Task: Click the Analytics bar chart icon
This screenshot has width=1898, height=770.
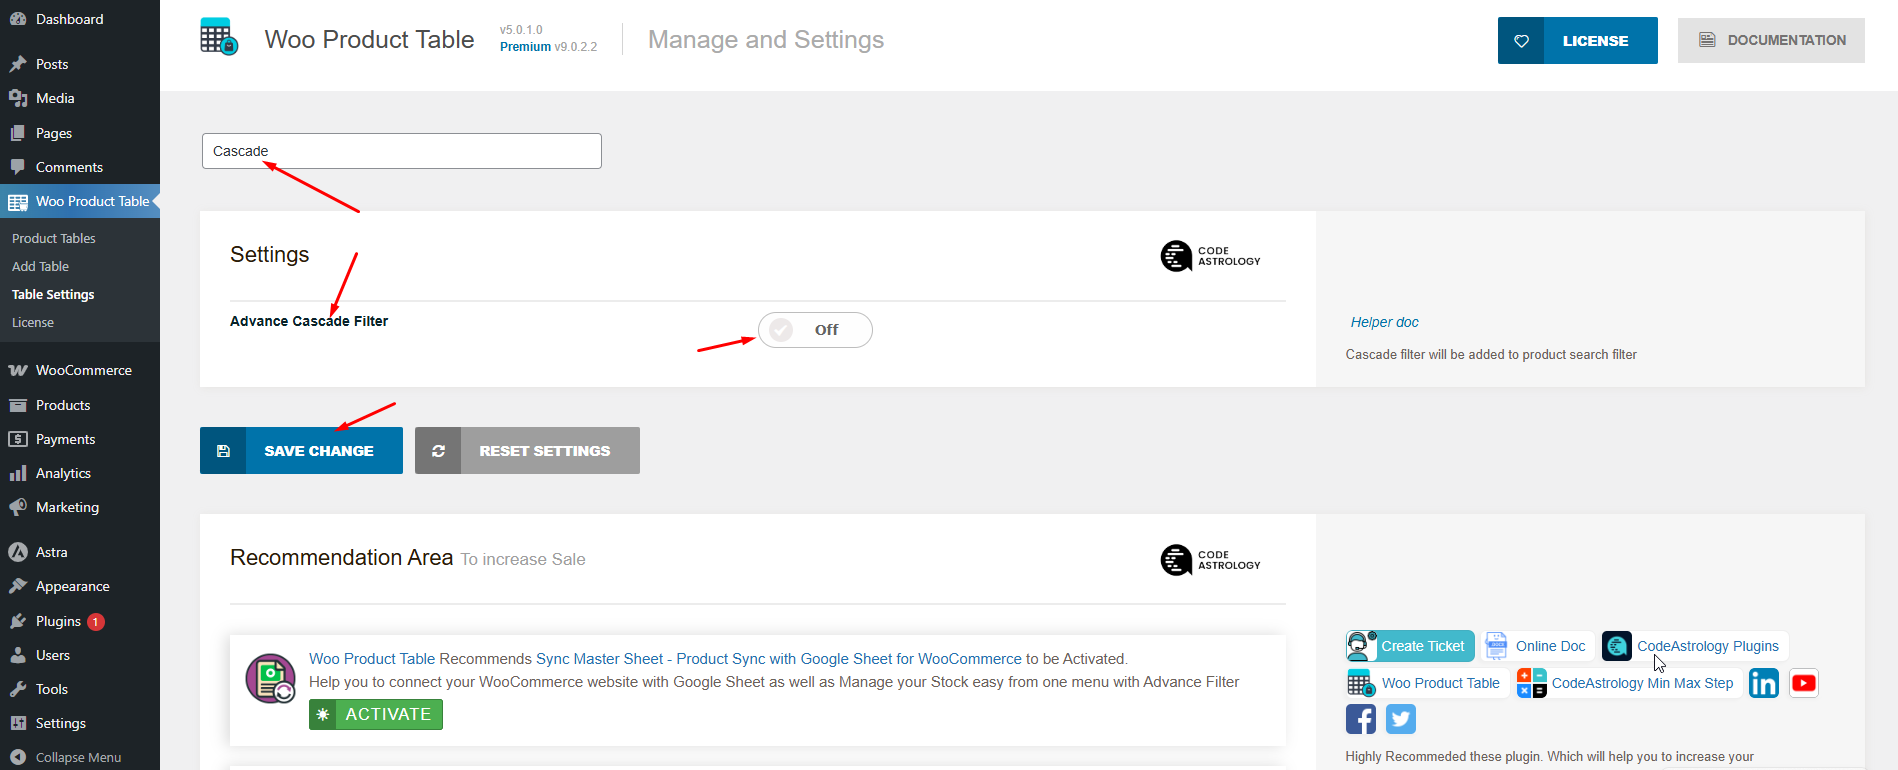Action: [x=17, y=473]
